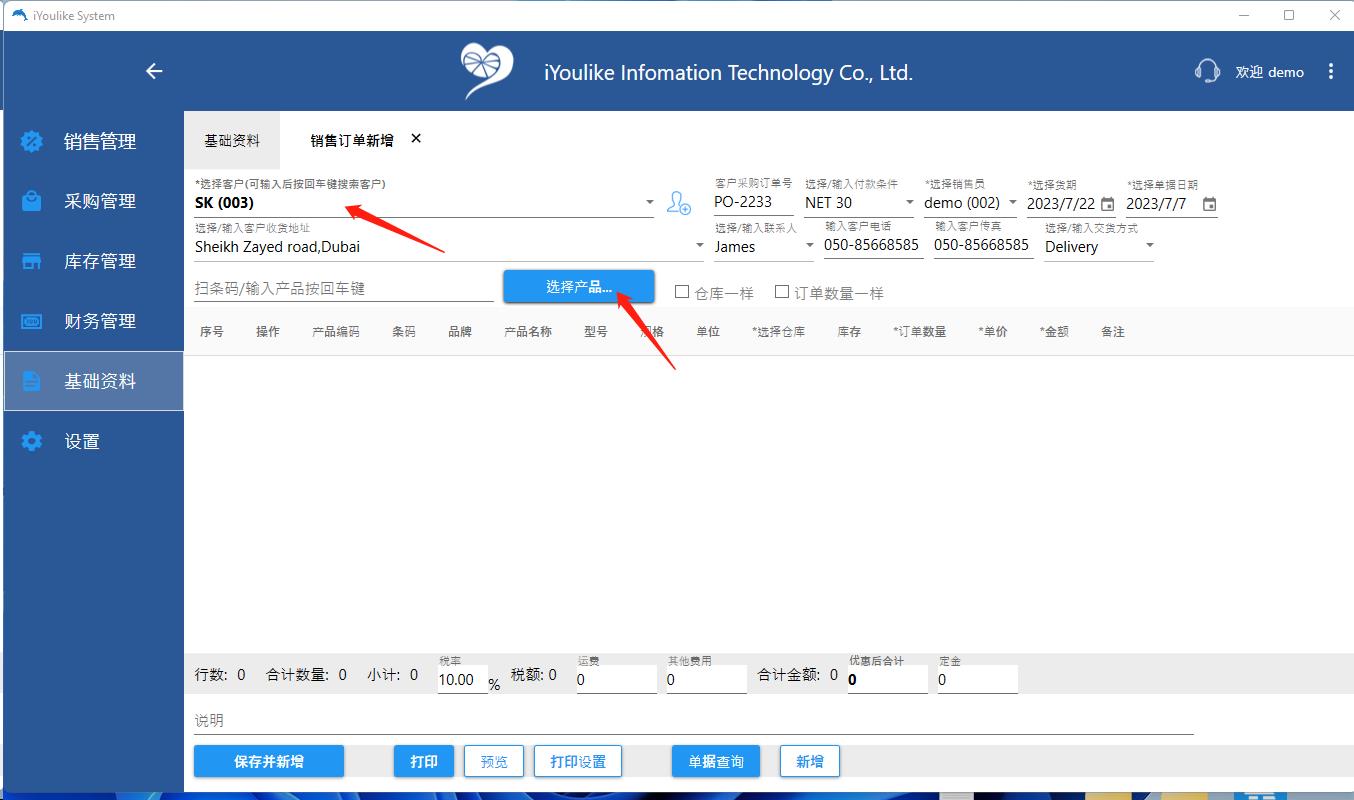Screen dimensions: 1354x800
Task: Click the back arrow in header
Action: point(154,71)
